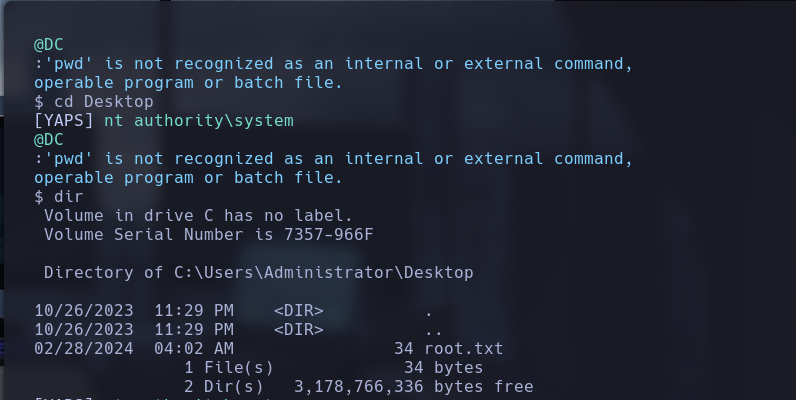Screen dimensions: 796x400
Task: Click the double-dot parent directory entry
Action: click(433, 330)
